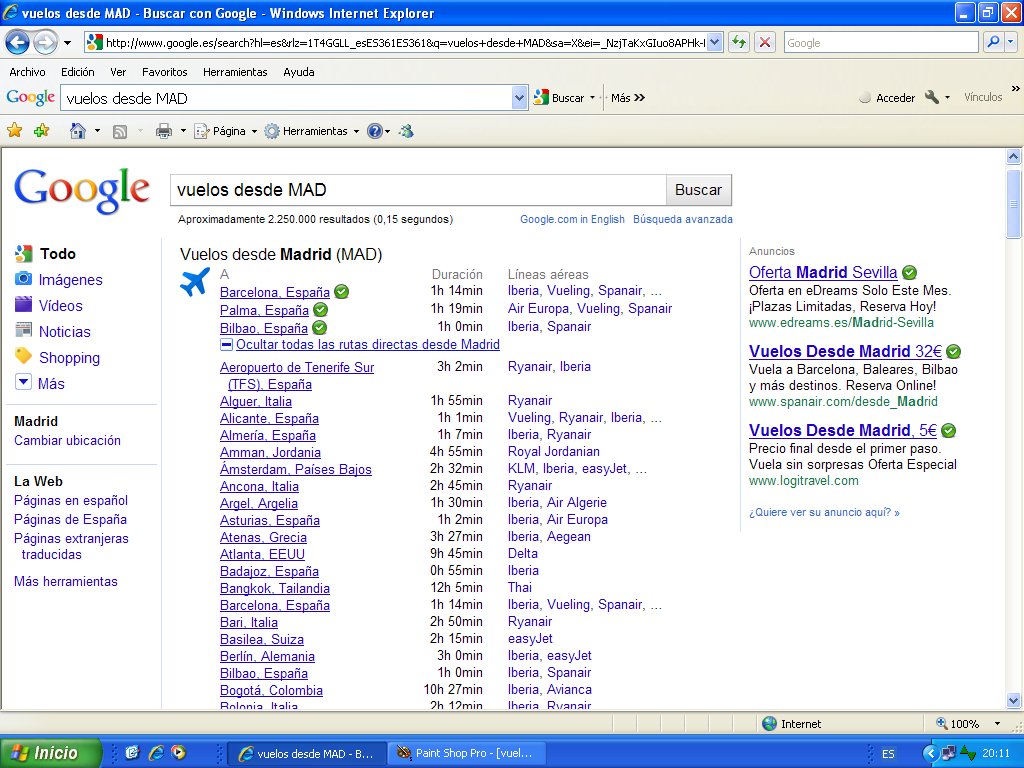Click the blue help question mark icon
Screen dimensions: 1024x768
(375, 131)
